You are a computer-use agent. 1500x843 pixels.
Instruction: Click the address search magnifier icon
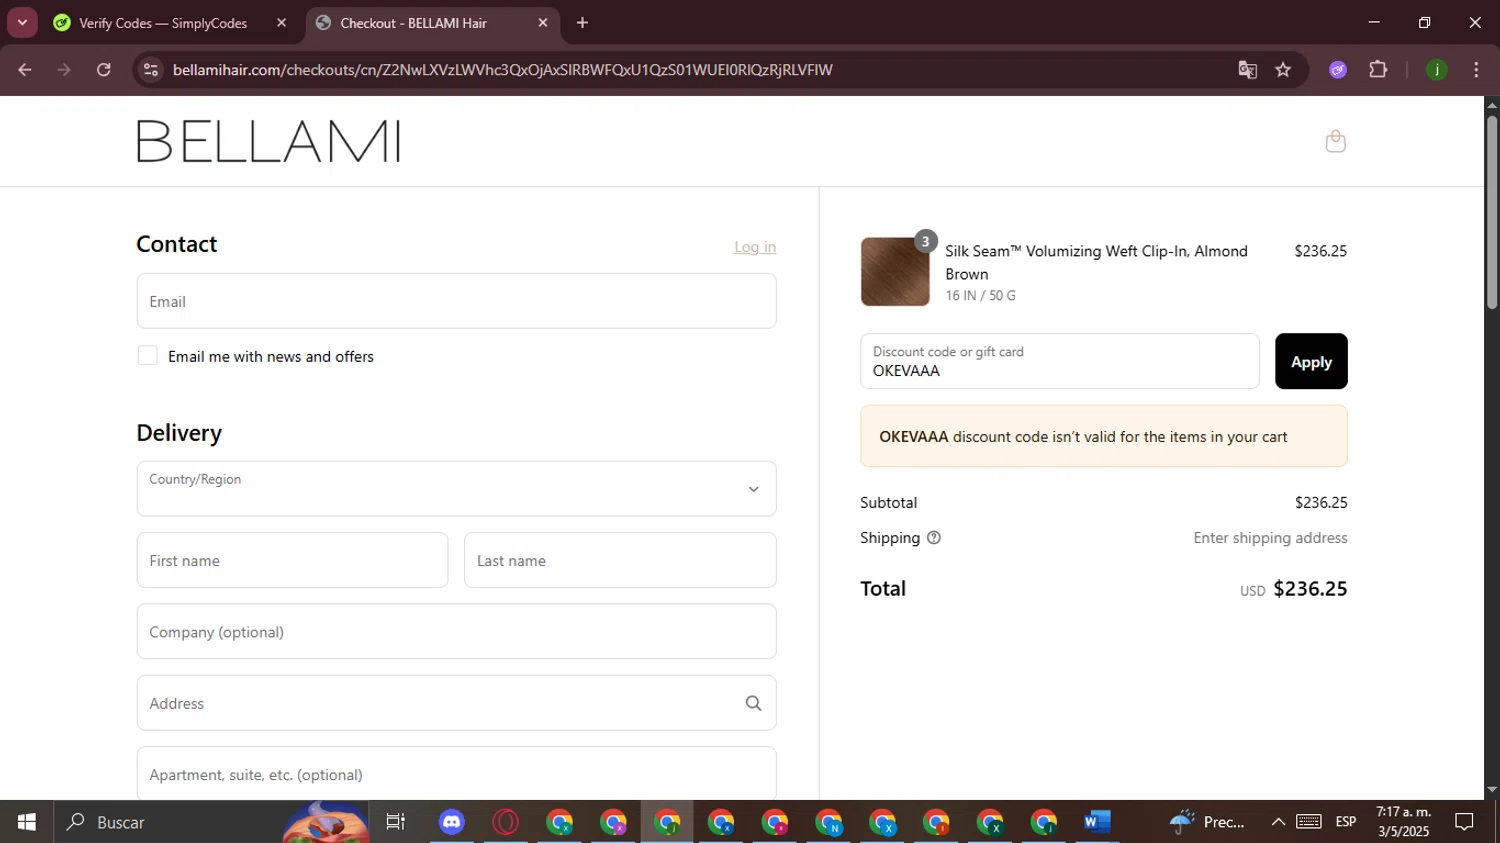click(x=753, y=703)
